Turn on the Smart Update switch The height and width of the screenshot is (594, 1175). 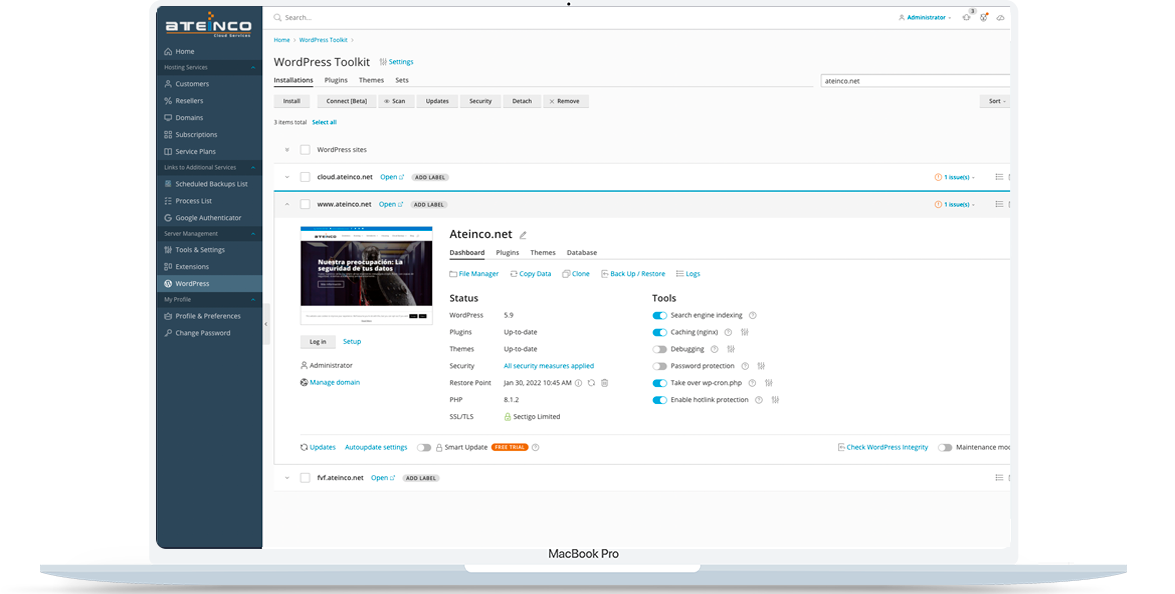pos(424,447)
